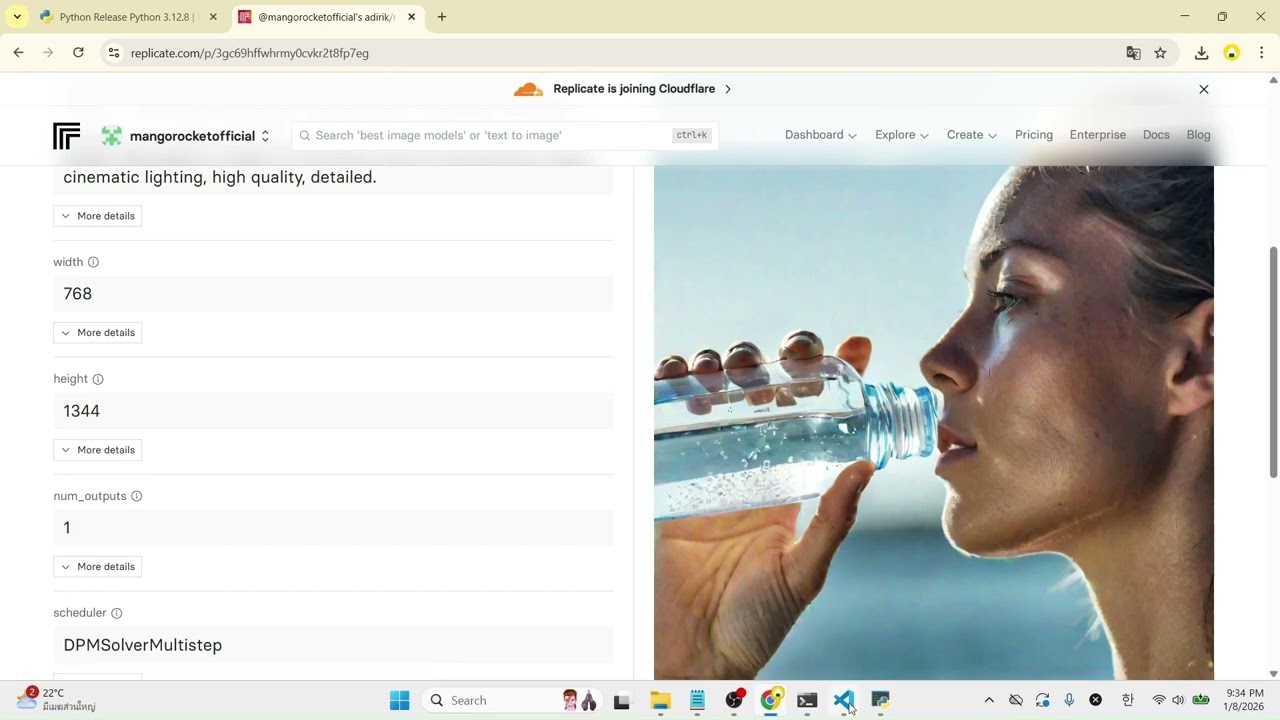
Task: Expand More details under the prompt text
Action: click(97, 216)
